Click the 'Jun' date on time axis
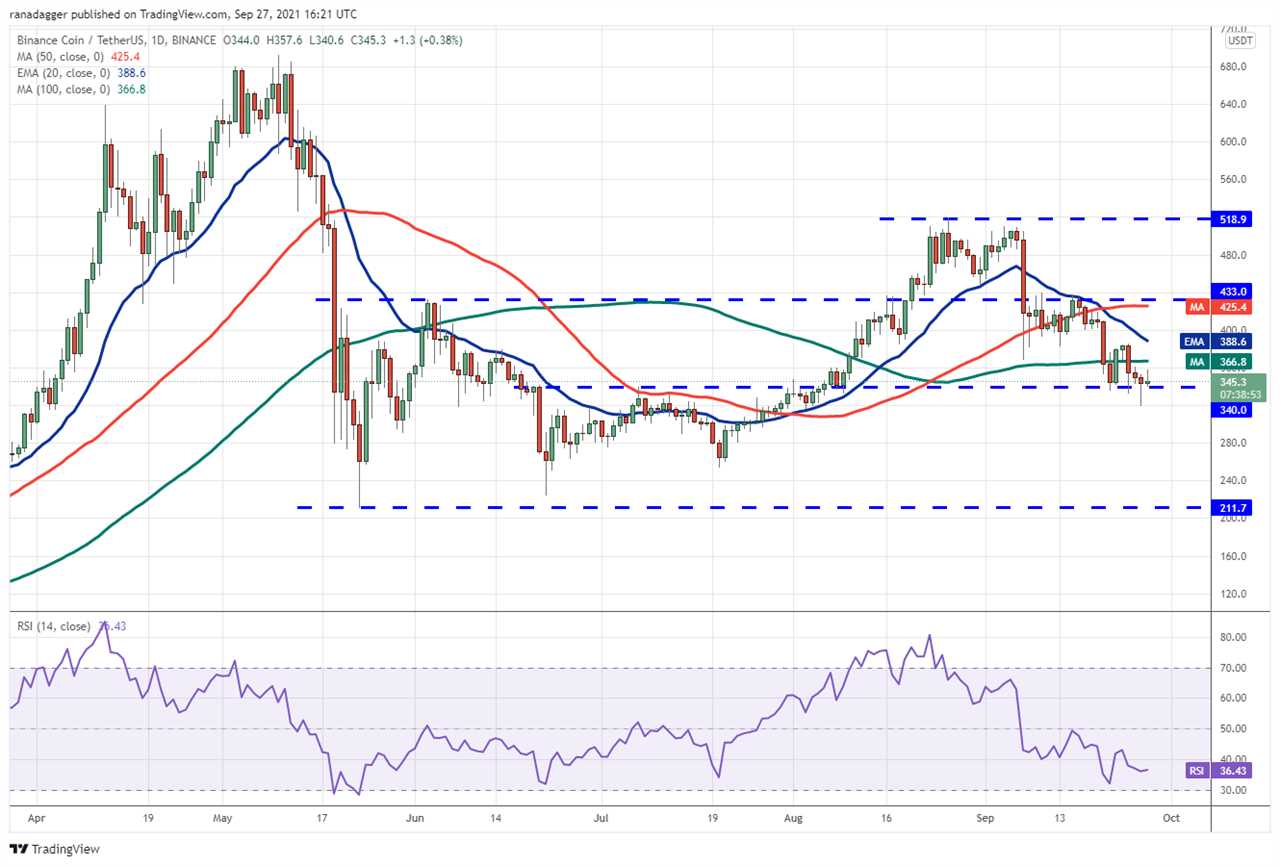 coord(416,817)
